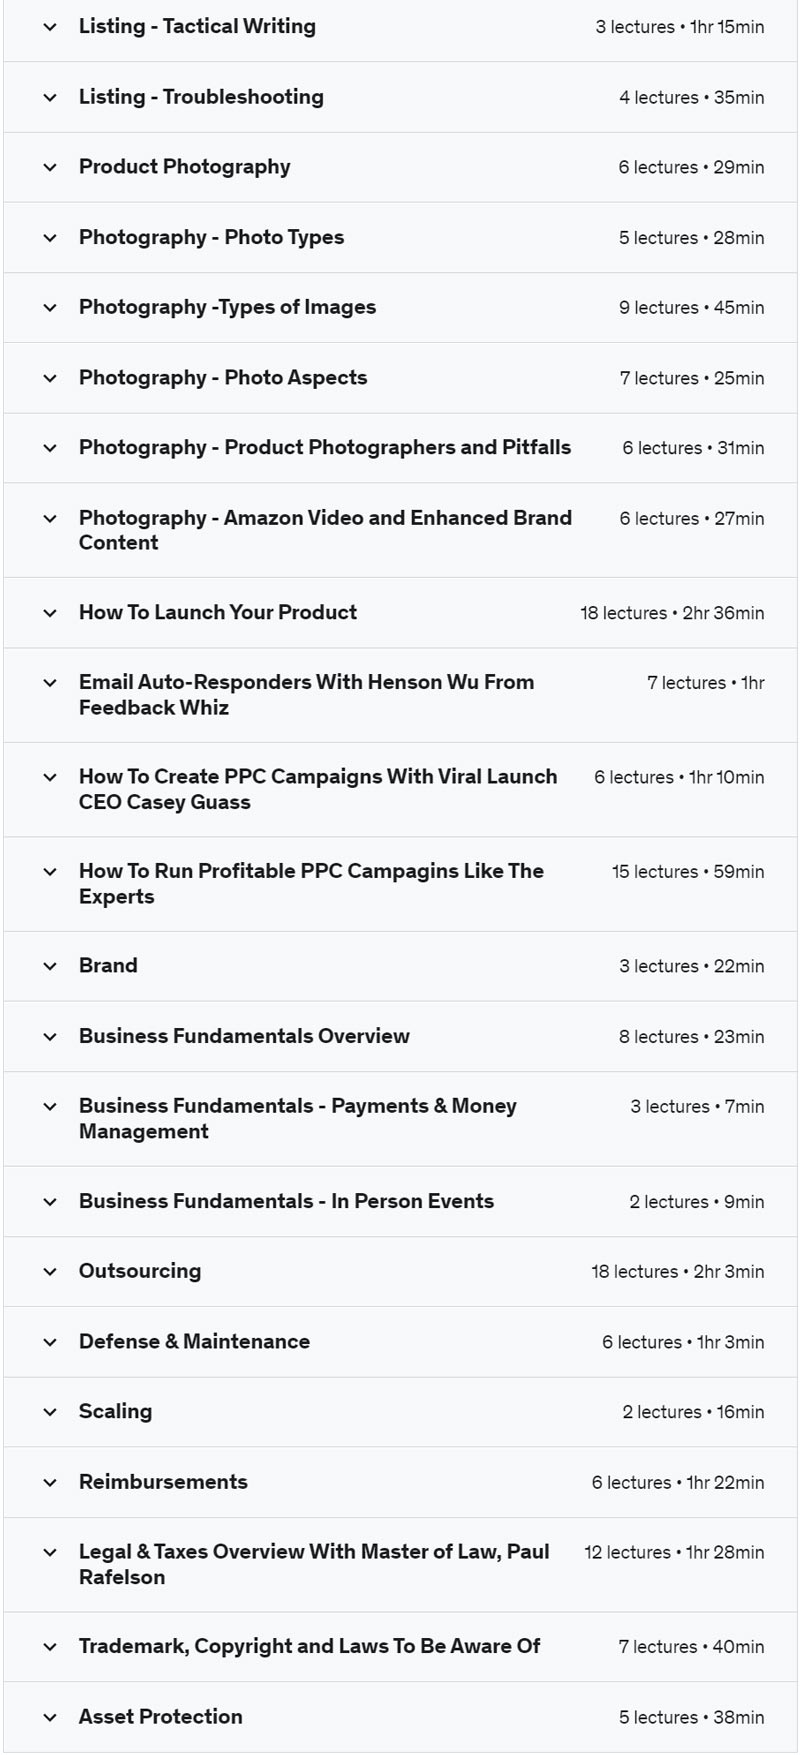Click chevron next to Photography - Photo Types

(50, 238)
